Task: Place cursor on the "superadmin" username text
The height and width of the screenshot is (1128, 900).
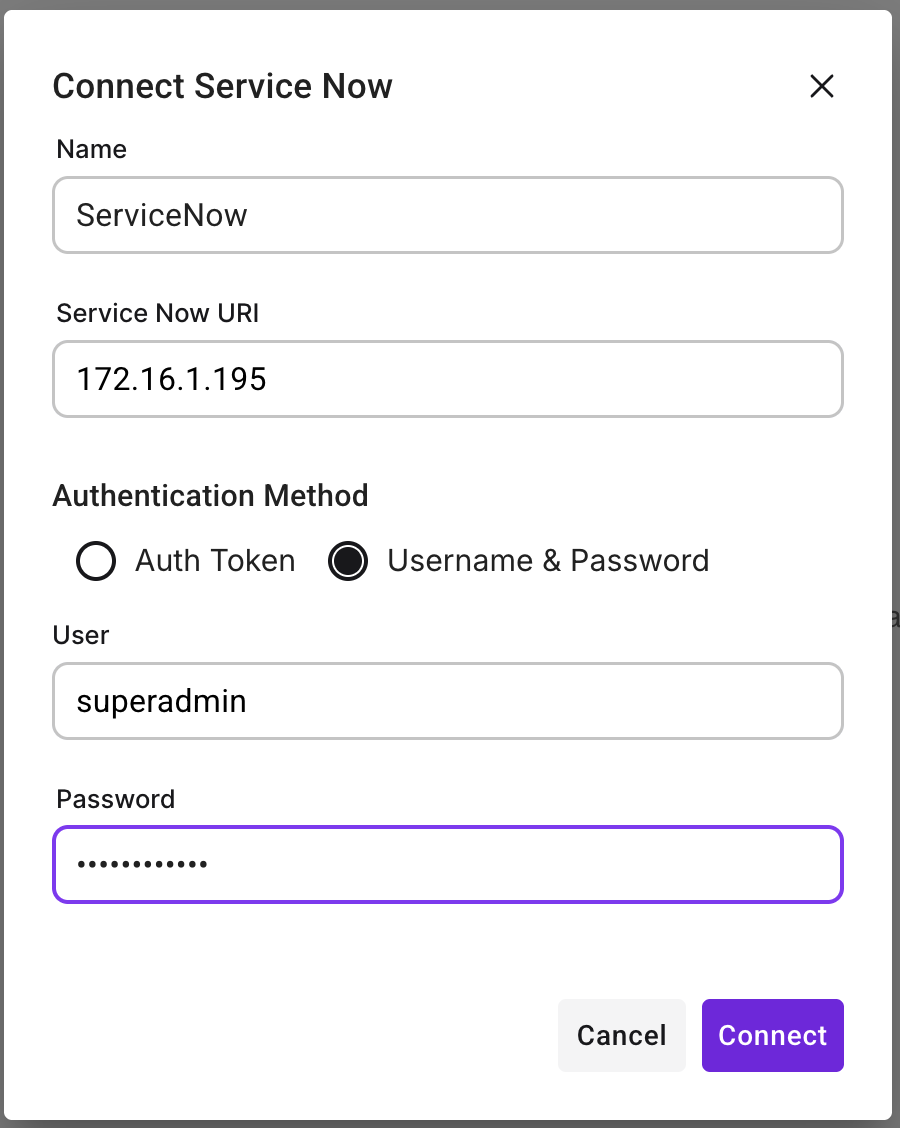Action: tap(161, 702)
